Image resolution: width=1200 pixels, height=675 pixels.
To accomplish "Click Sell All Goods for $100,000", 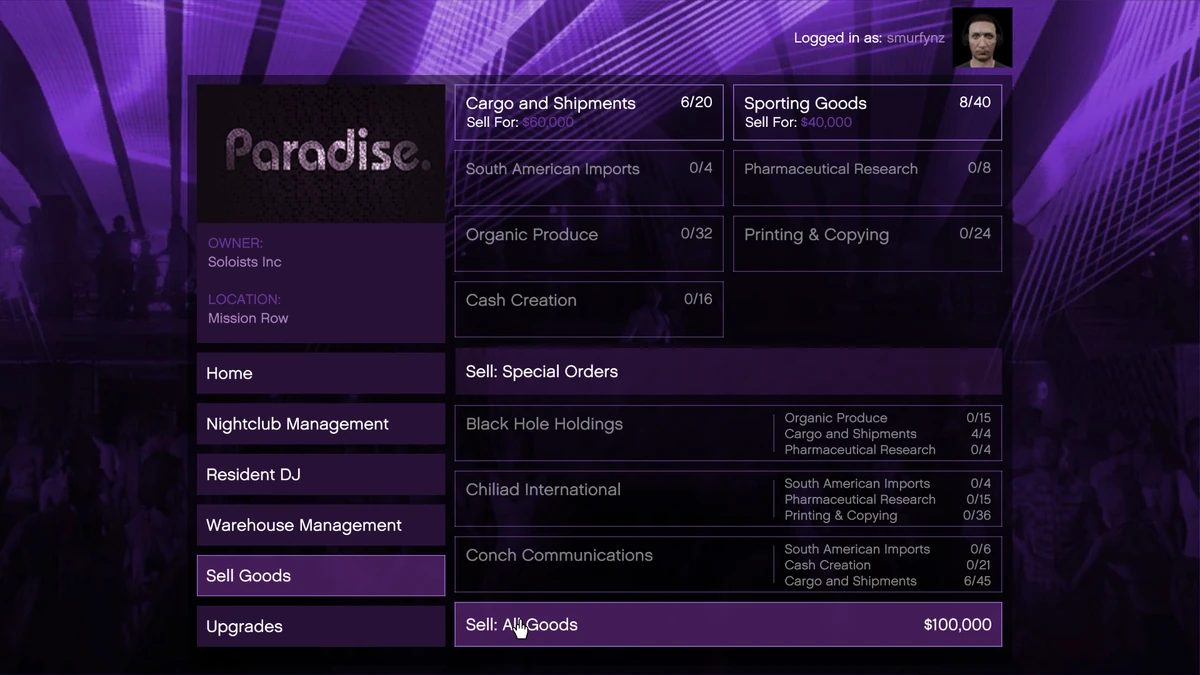I will point(727,624).
